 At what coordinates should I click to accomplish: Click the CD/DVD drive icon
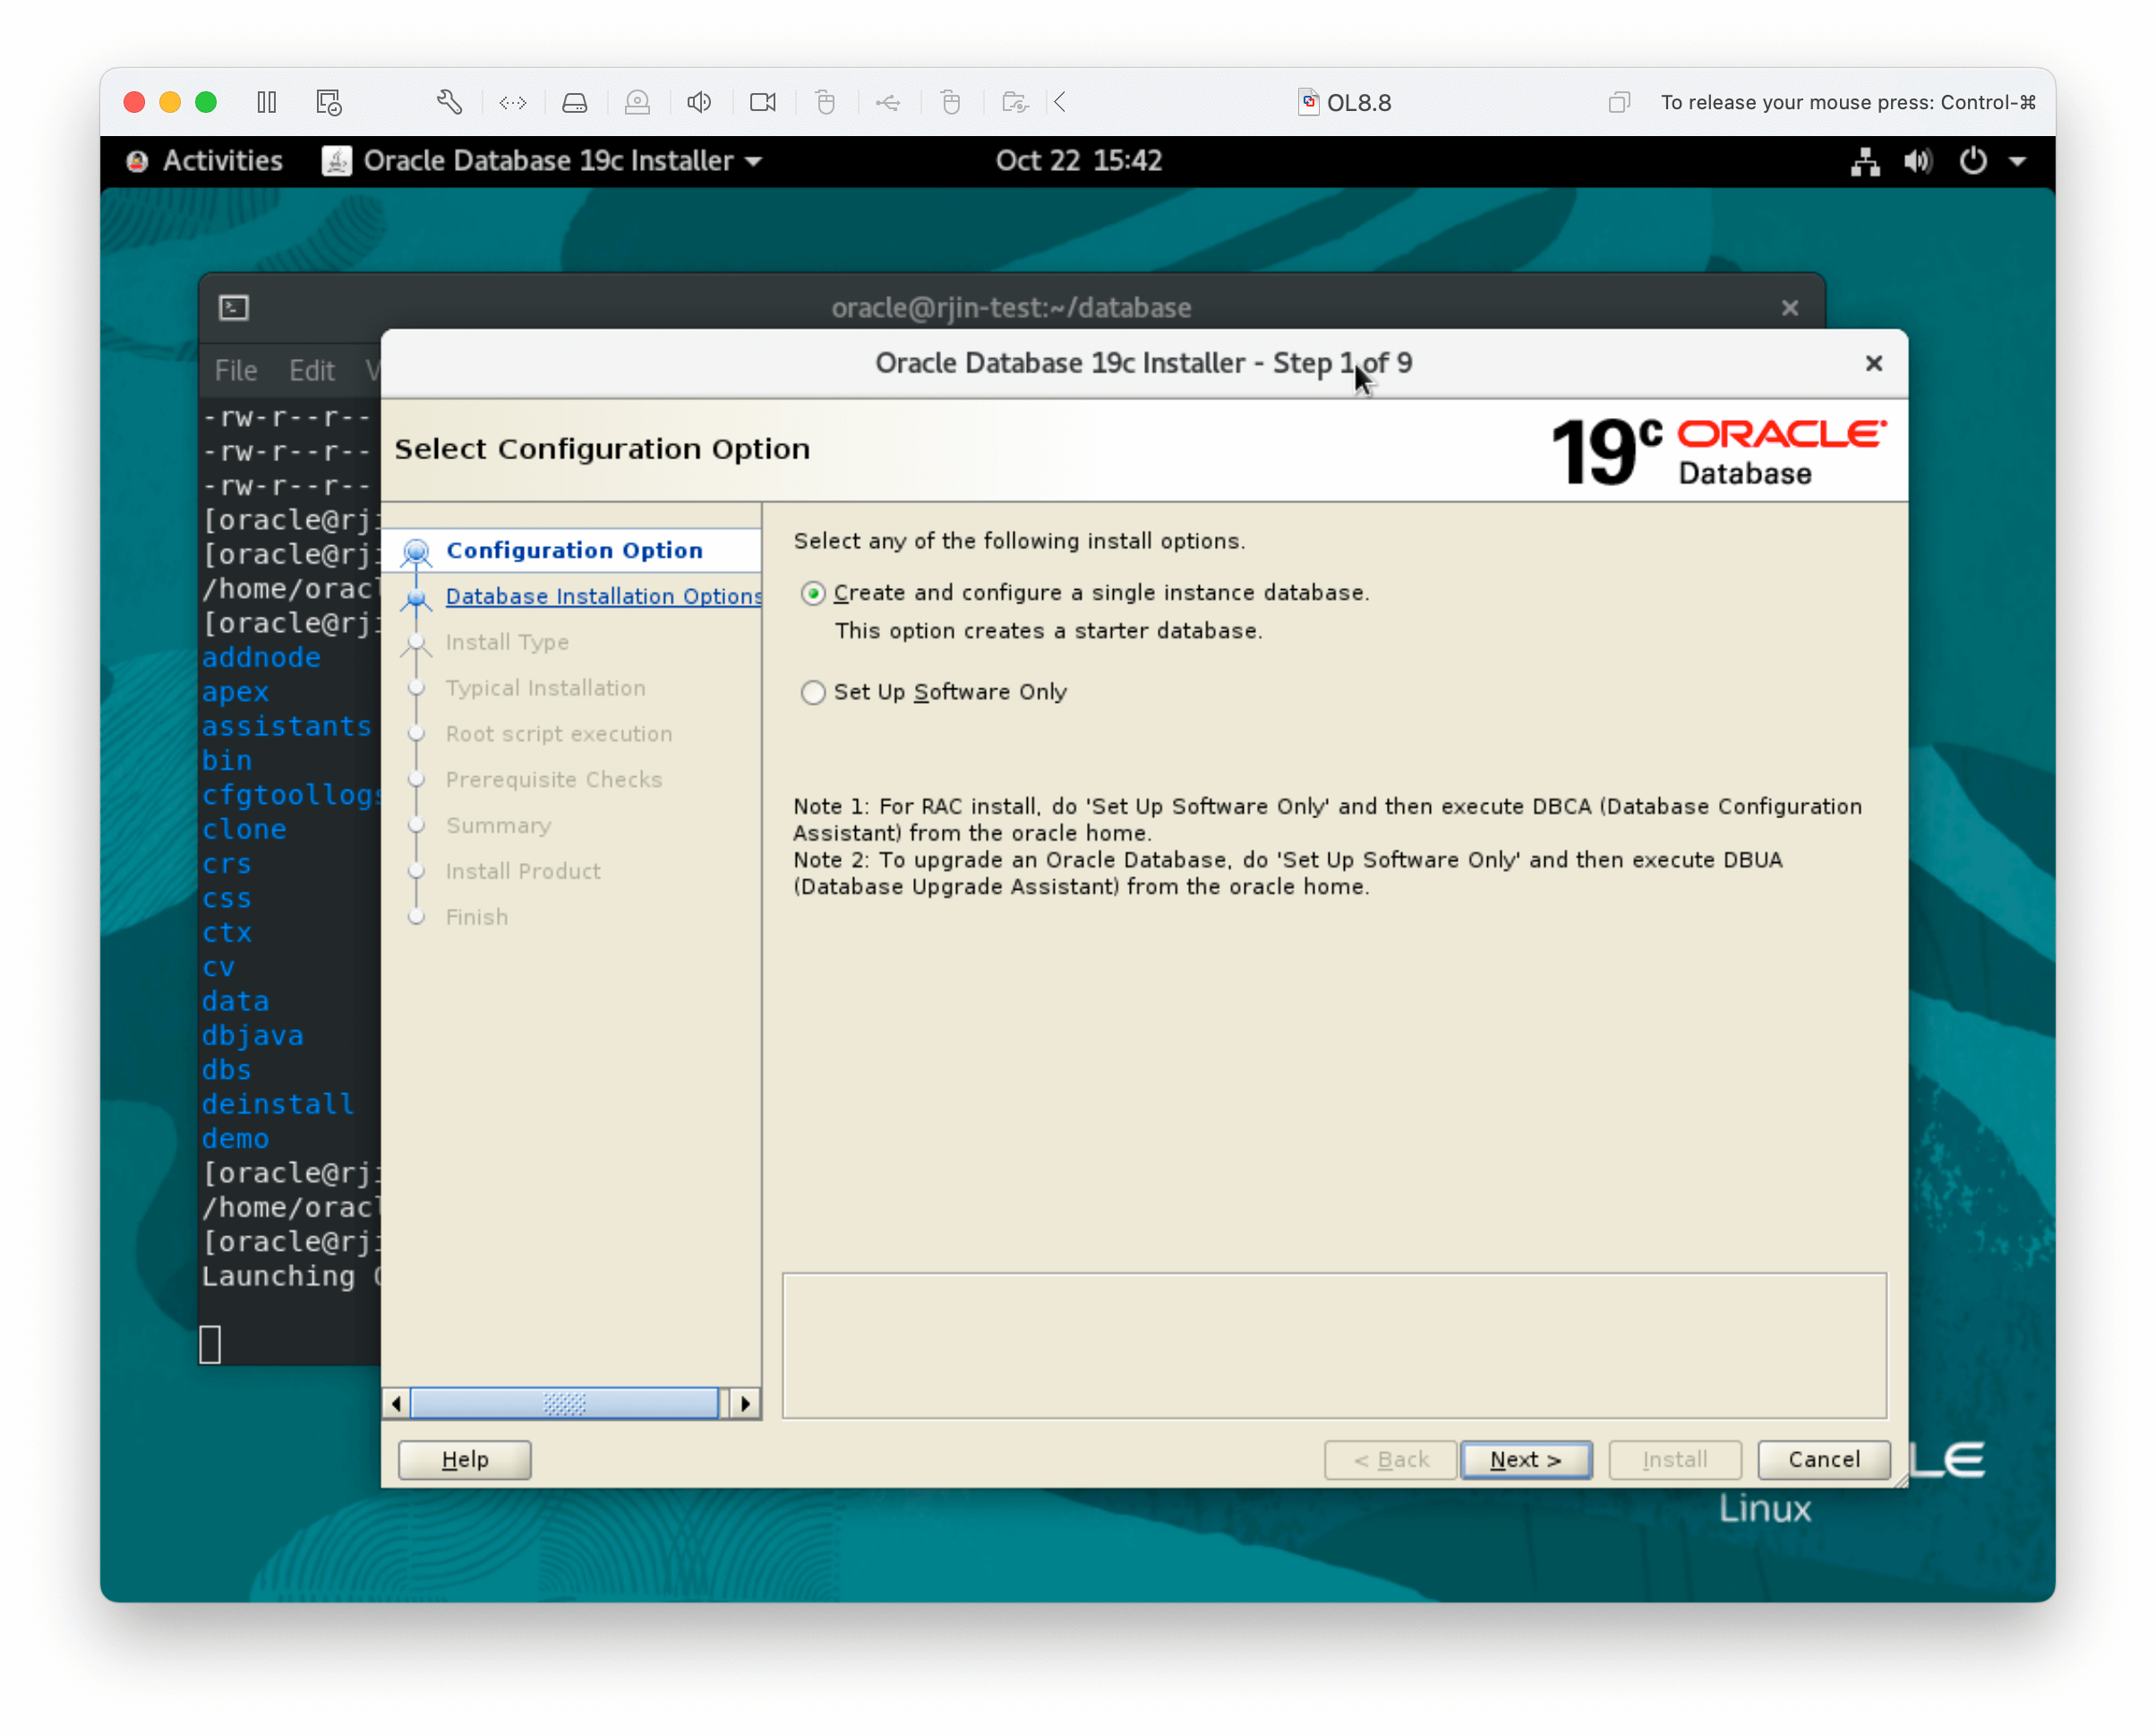(x=637, y=102)
